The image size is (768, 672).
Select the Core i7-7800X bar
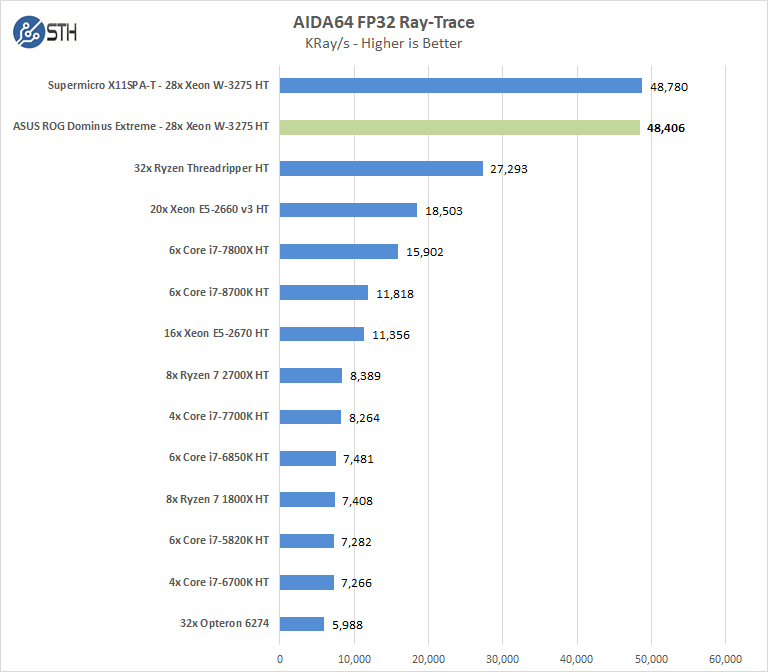[x=339, y=251]
